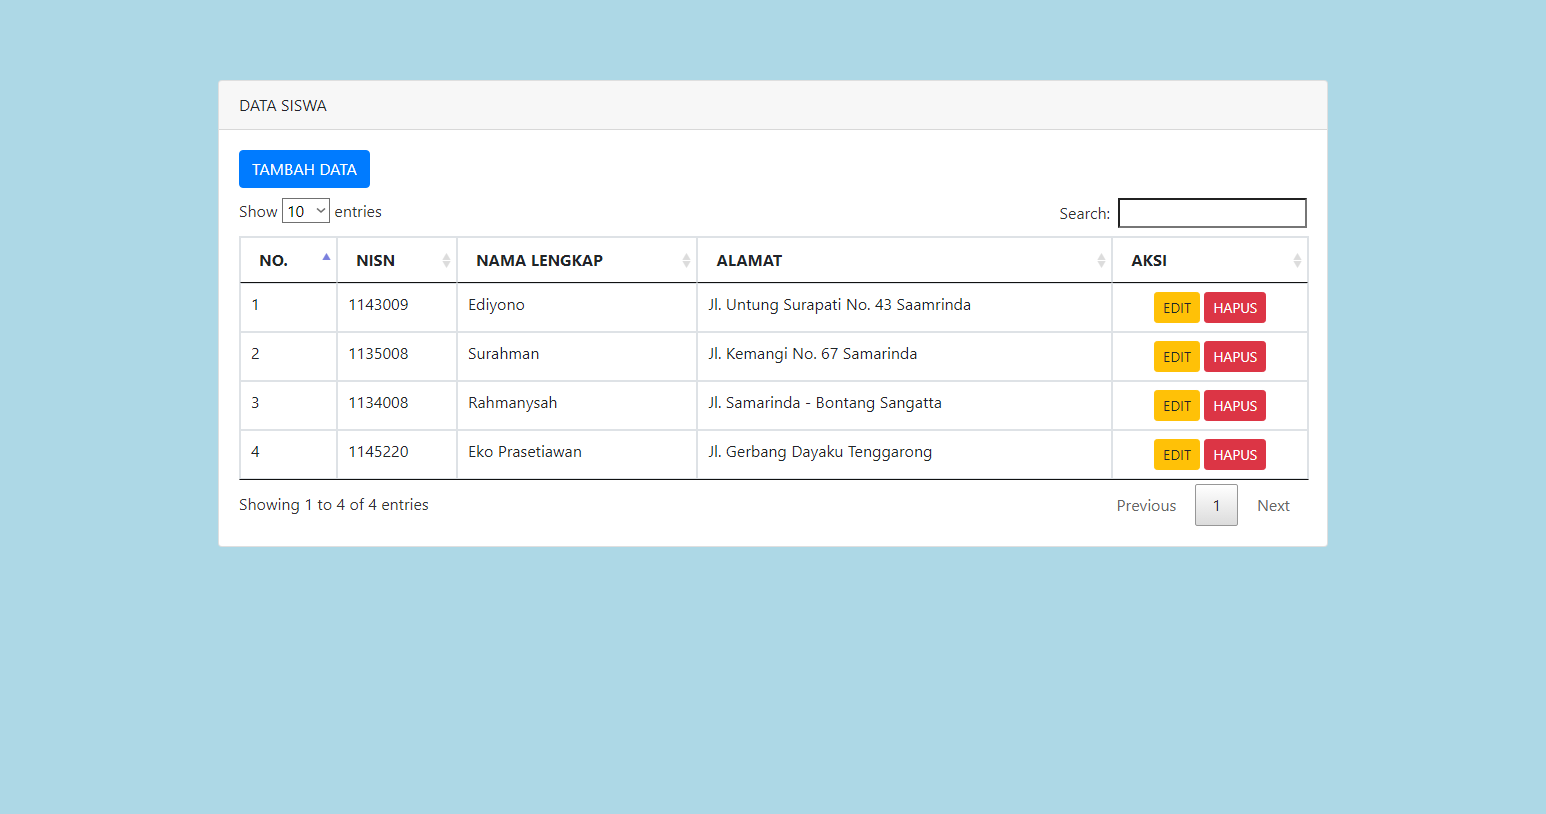This screenshot has width=1546, height=814.
Task: Delete Eko Prasetiawan with HAPUS button
Action: (x=1235, y=455)
